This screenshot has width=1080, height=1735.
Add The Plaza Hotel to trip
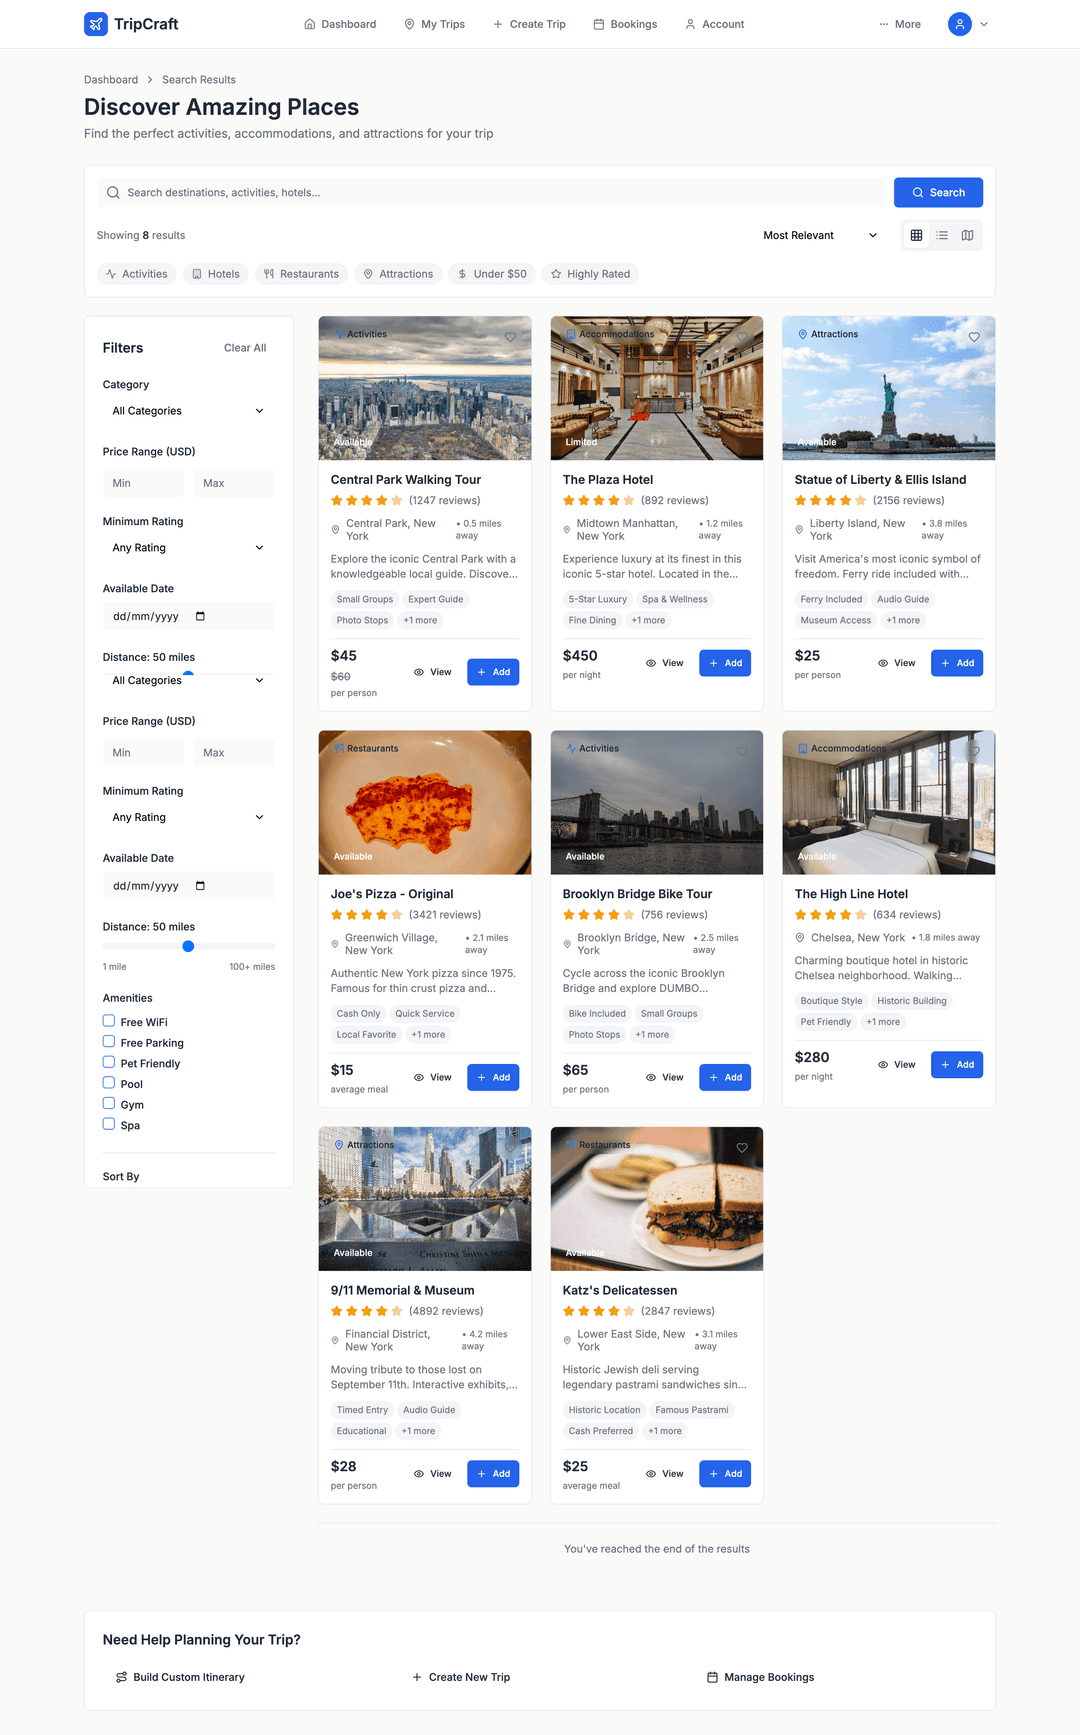click(725, 663)
